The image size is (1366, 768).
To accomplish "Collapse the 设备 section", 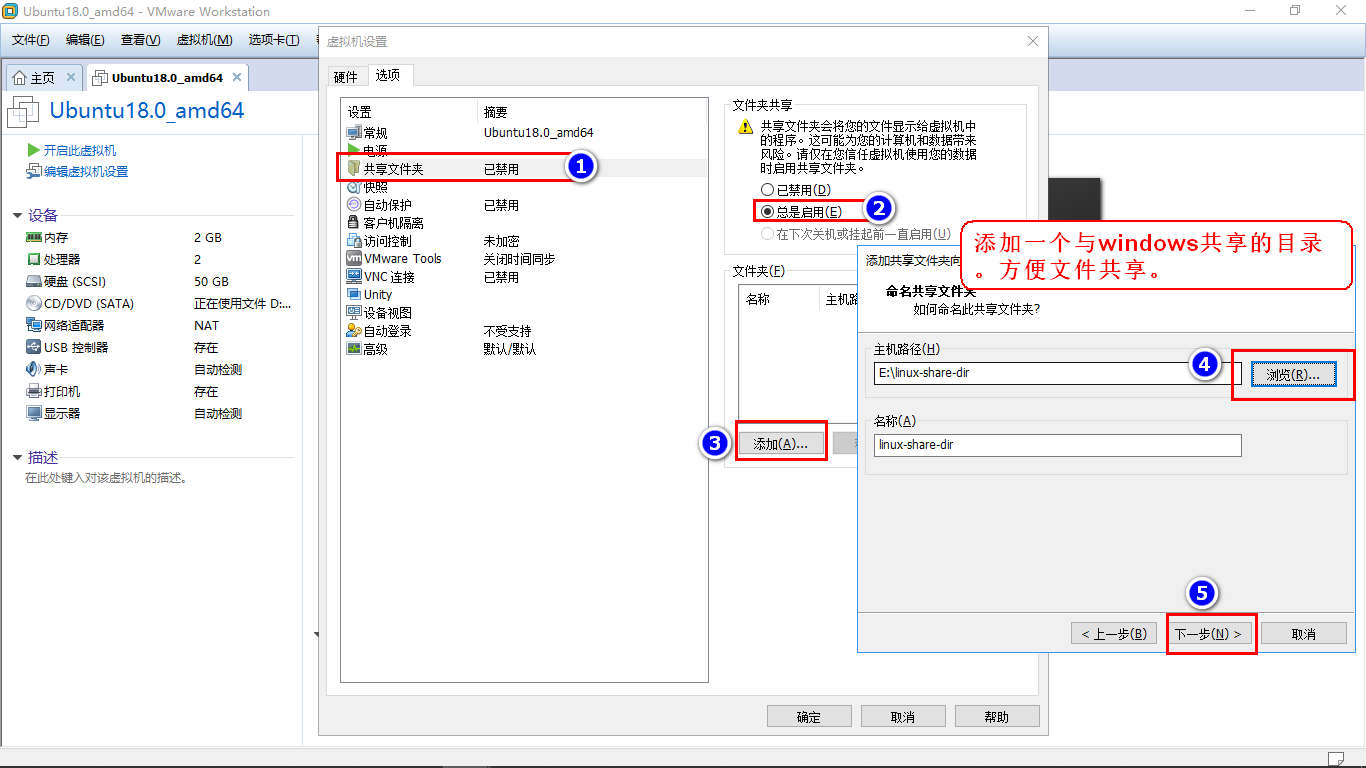I will (19, 214).
